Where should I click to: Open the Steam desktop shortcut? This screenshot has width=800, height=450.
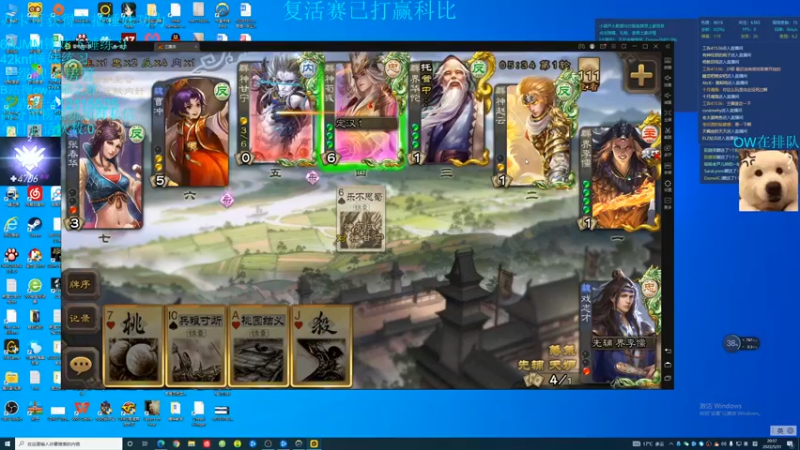pos(35,227)
